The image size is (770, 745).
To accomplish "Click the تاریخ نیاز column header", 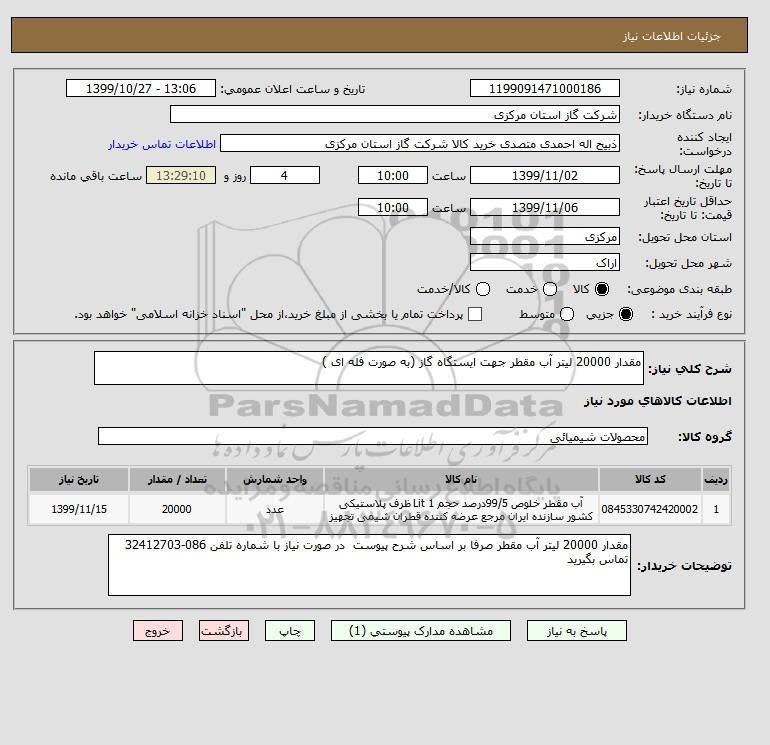I will (x=79, y=479).
